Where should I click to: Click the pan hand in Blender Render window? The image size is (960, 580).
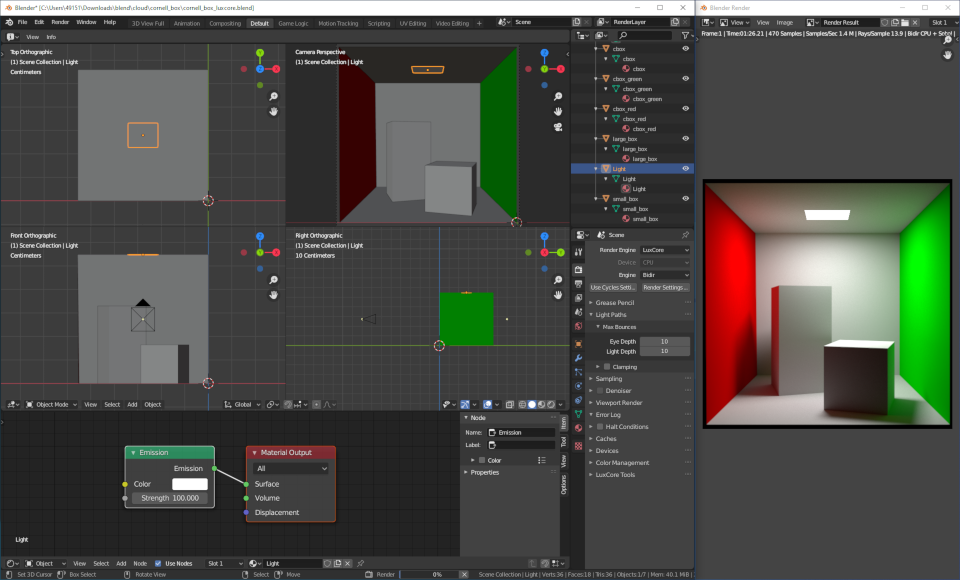click(x=947, y=55)
